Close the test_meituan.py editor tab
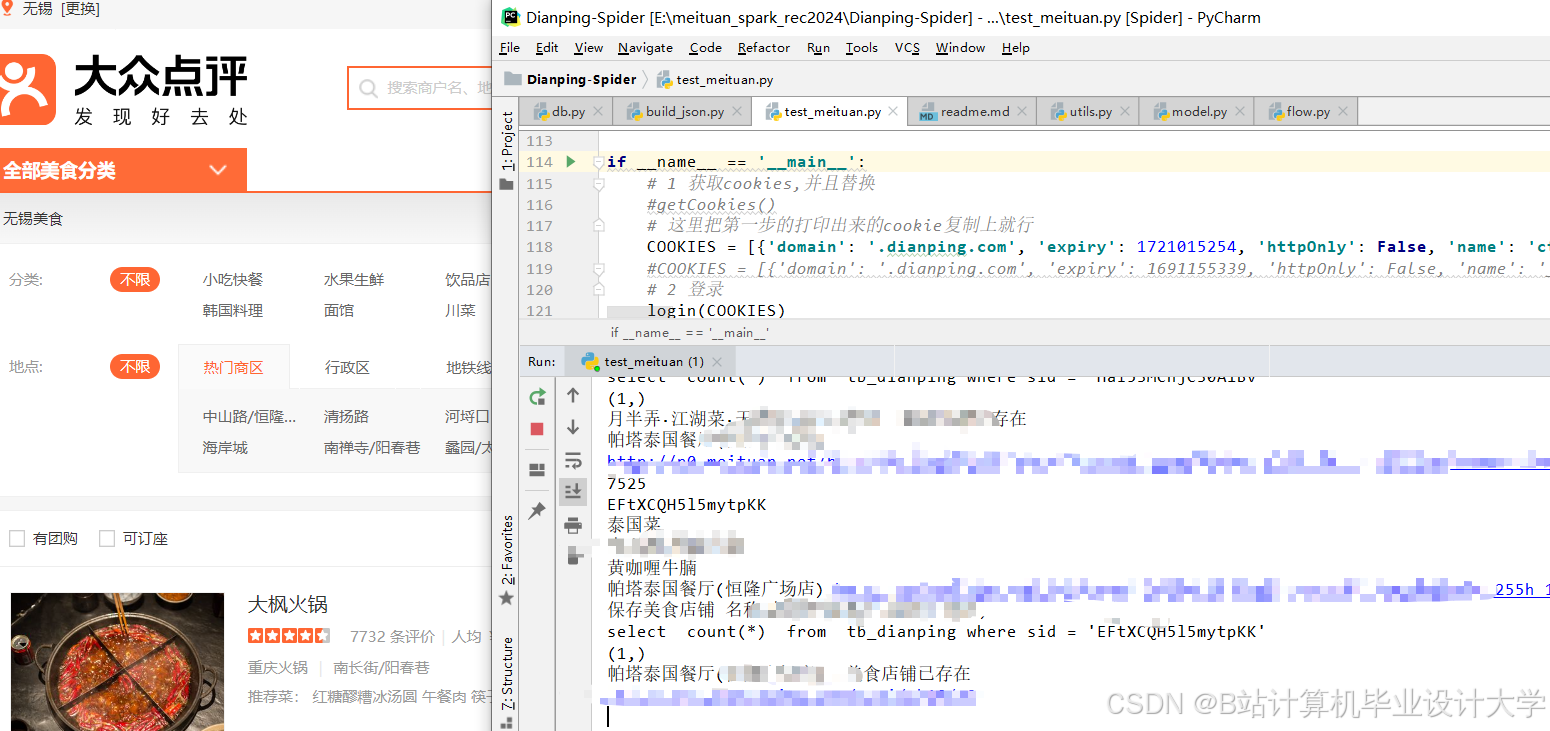 click(894, 112)
